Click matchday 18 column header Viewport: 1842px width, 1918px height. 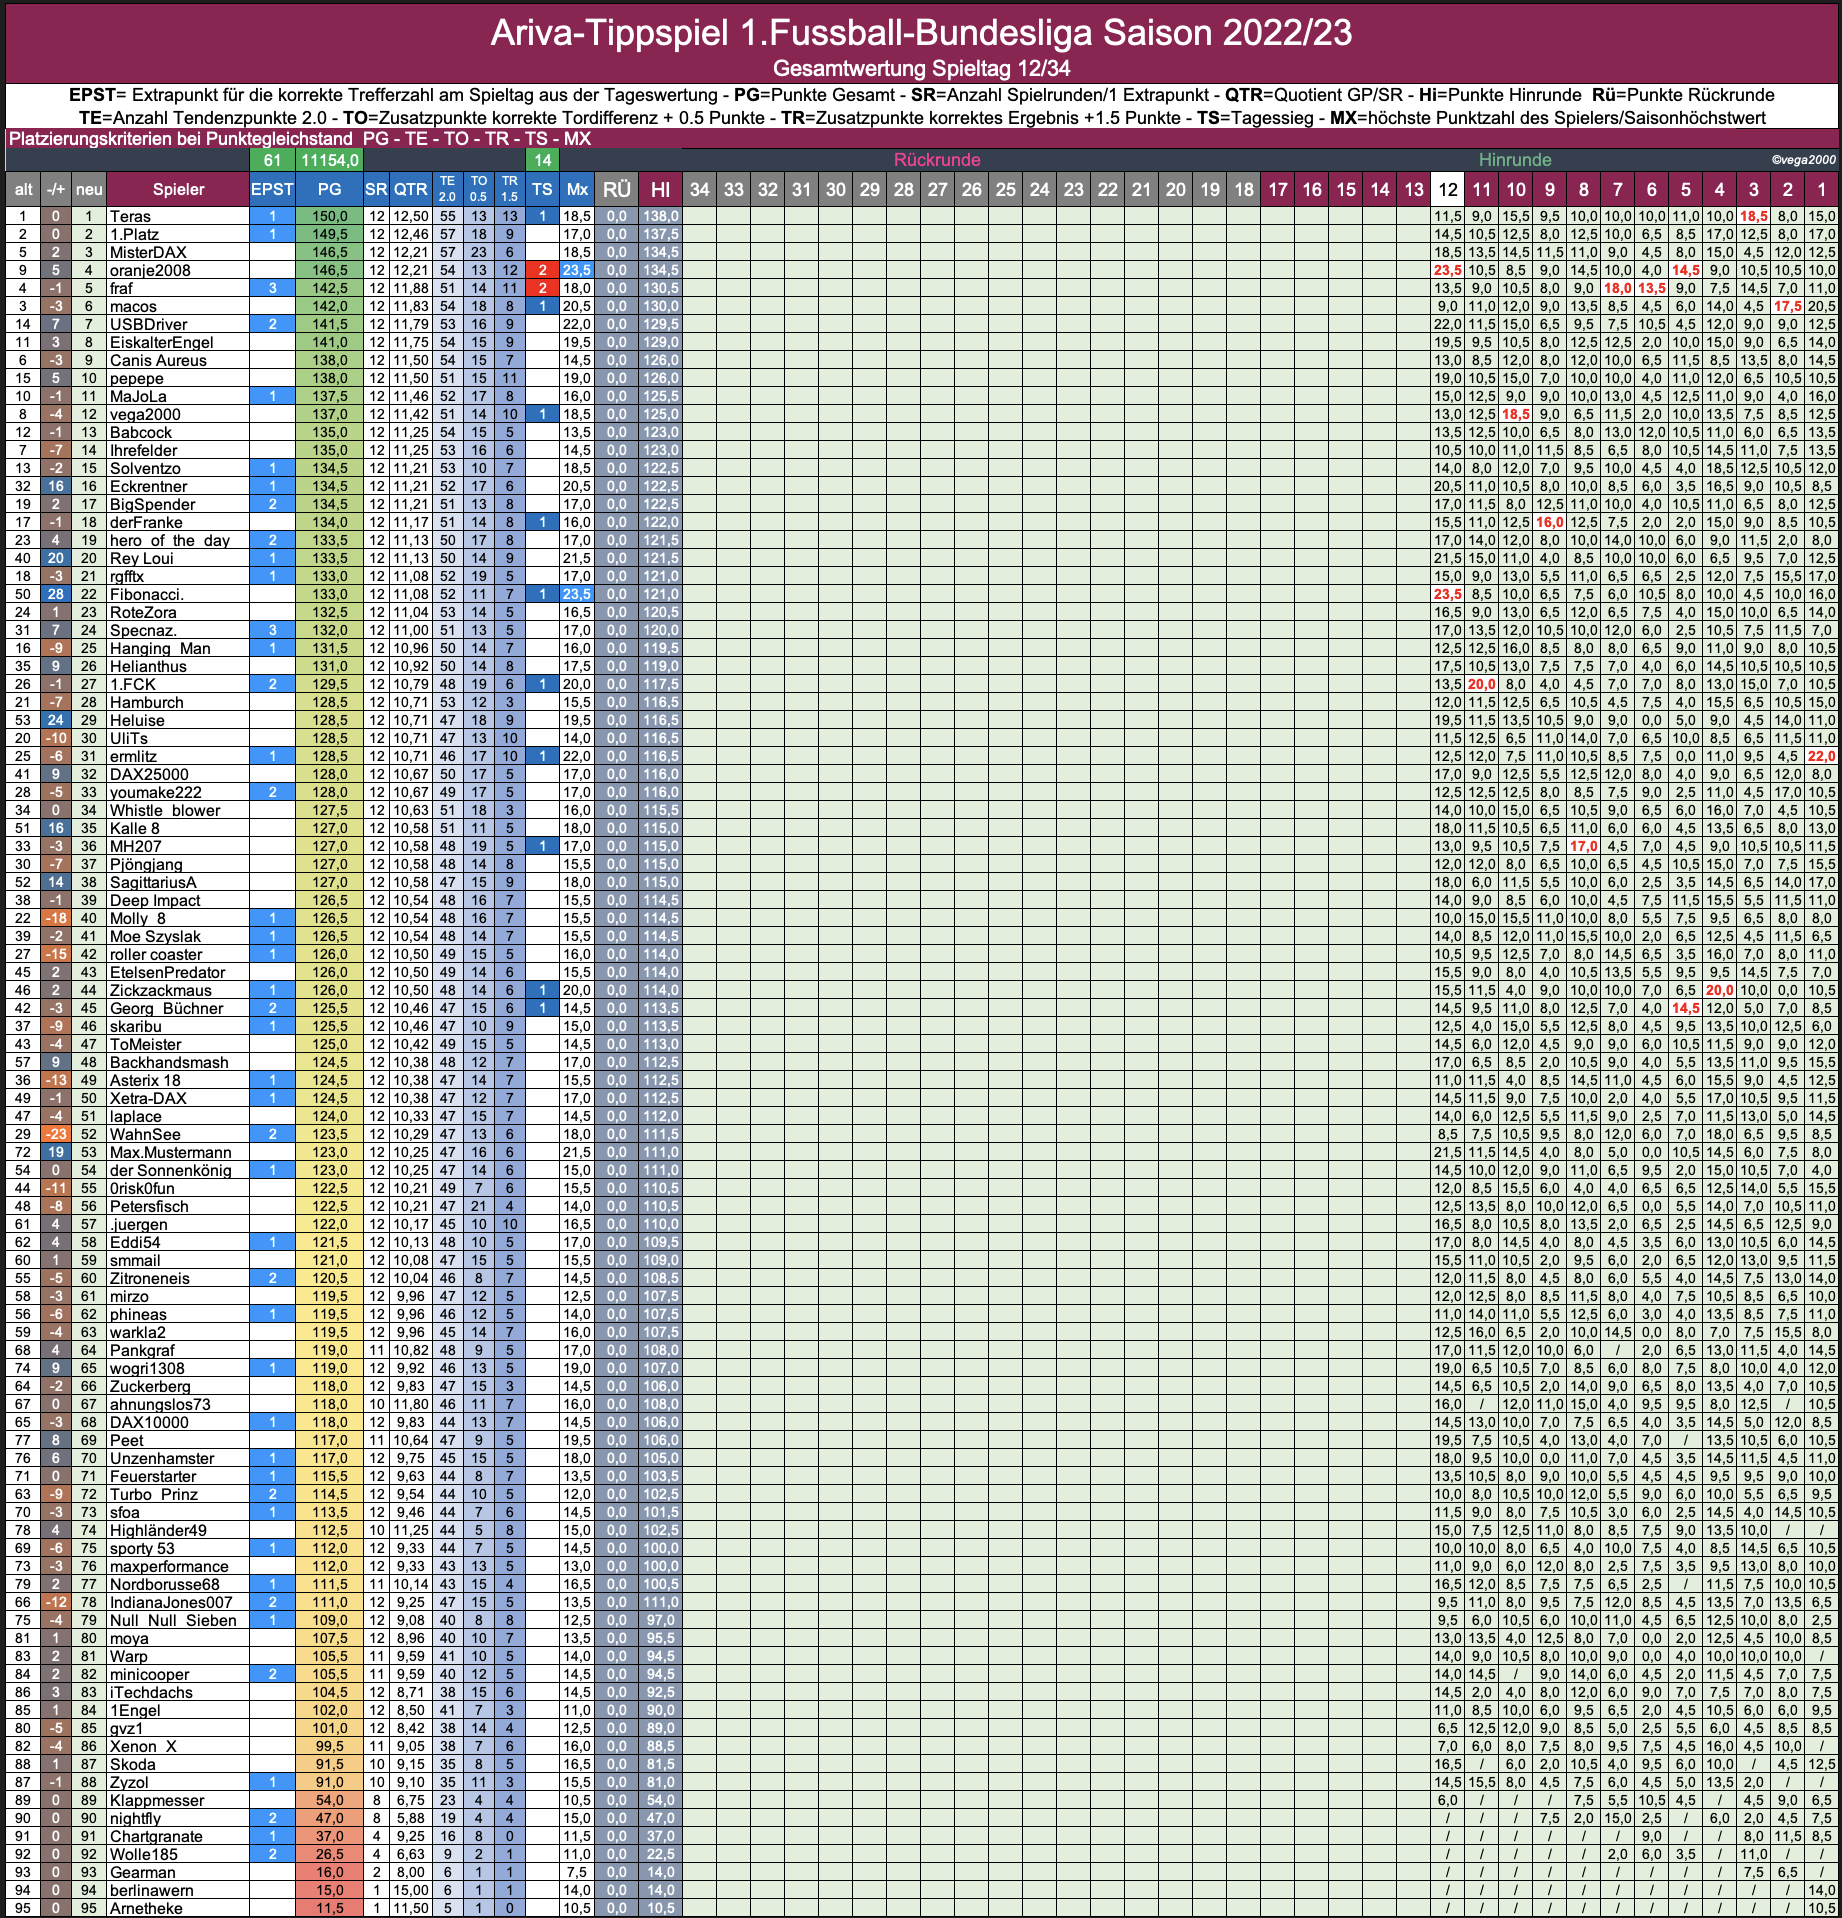1244,189
